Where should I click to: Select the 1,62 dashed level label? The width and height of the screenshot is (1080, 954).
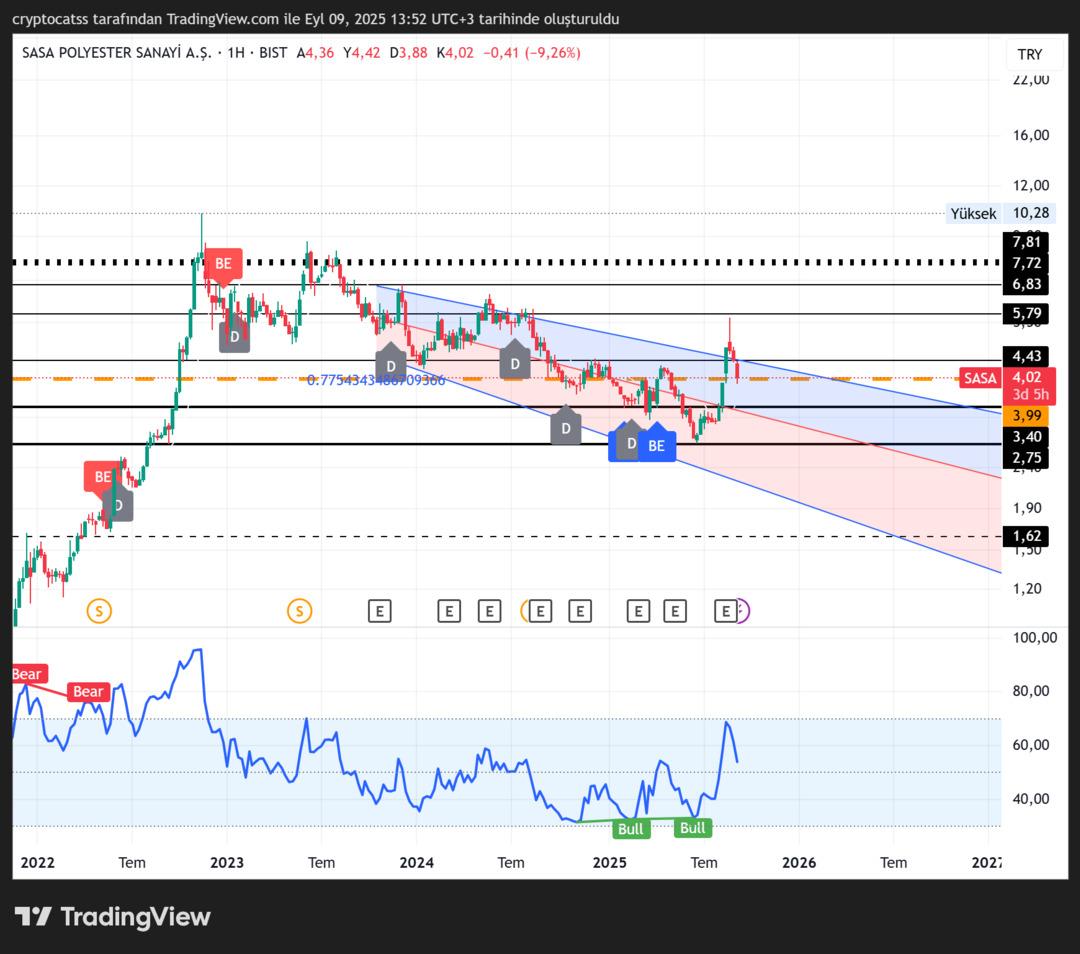pos(1026,536)
